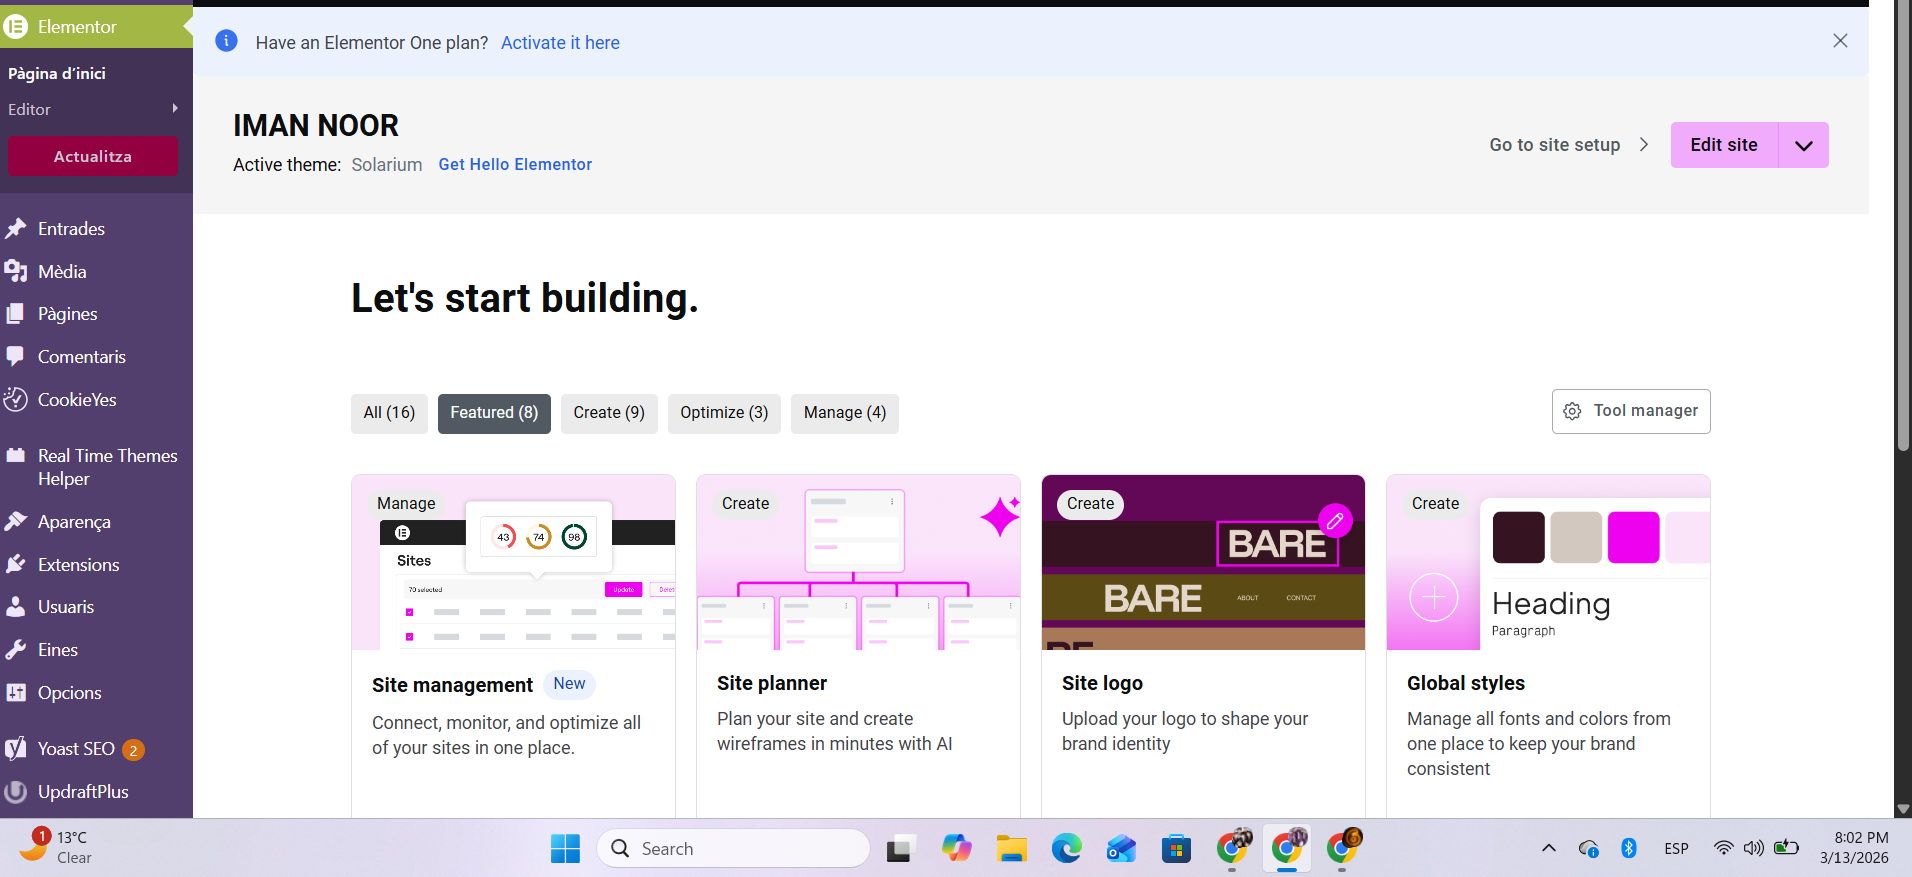Click the Tool manager button

[x=1631, y=411]
